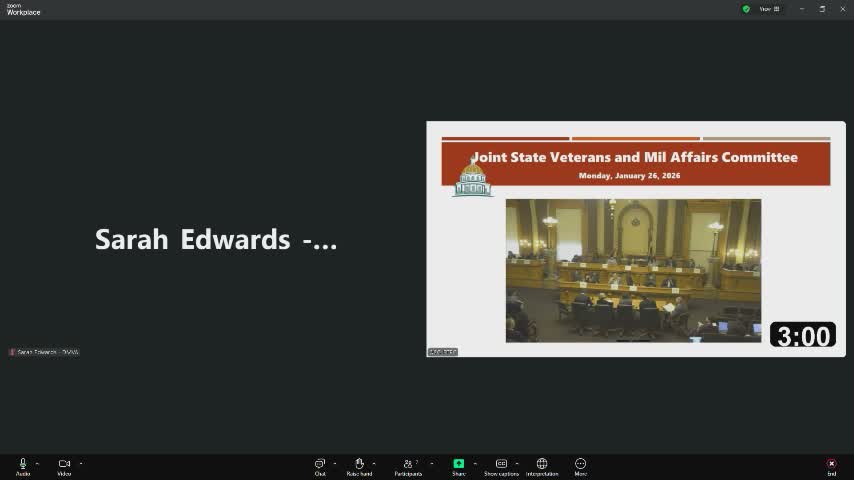Unmute the microphone with Audio button
The height and width of the screenshot is (480, 854).
pos(22,464)
